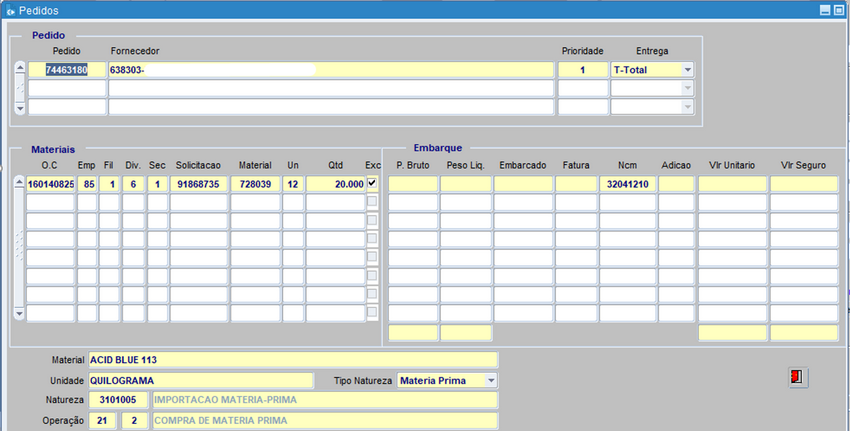The image size is (850, 431).
Task: Click the Pedido field with 74463180
Action: (x=67, y=70)
